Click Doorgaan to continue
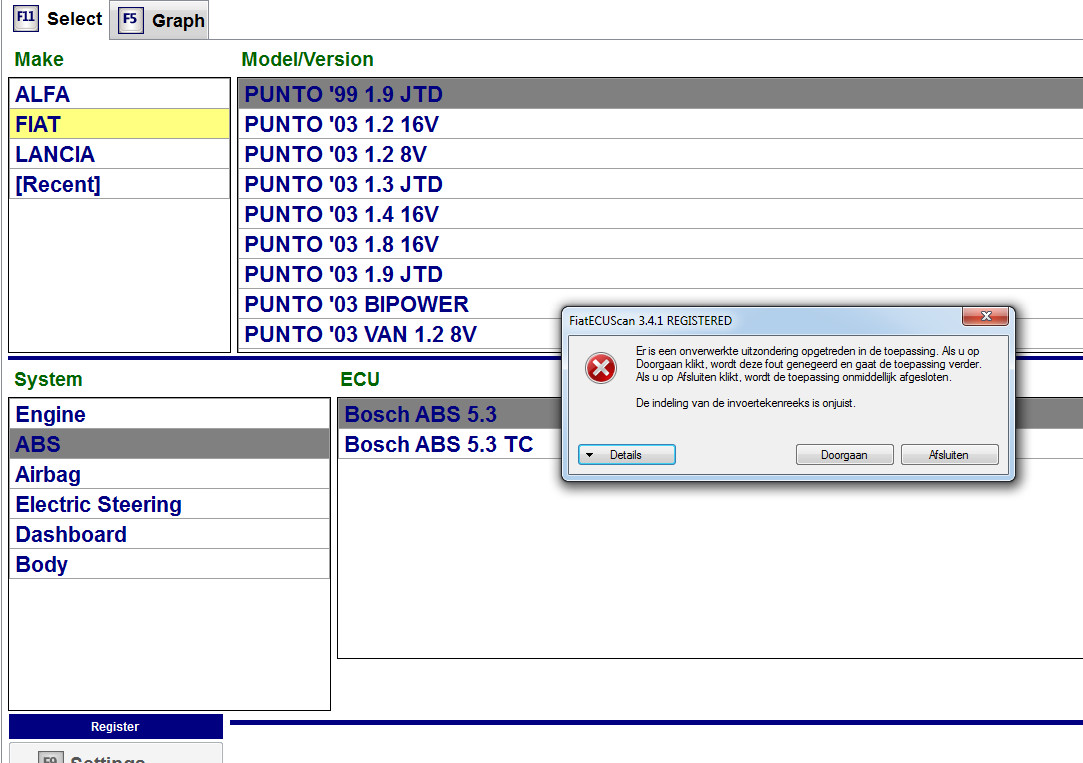This screenshot has height=763, width=1083. click(x=844, y=454)
